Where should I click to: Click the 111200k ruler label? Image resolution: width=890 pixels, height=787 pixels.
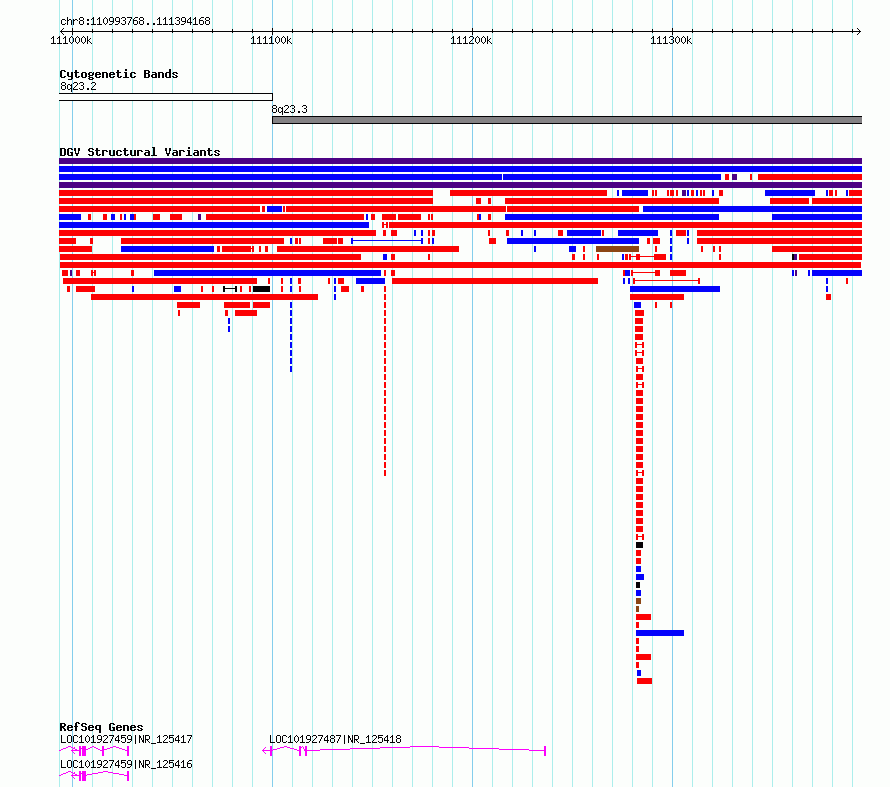(471, 40)
